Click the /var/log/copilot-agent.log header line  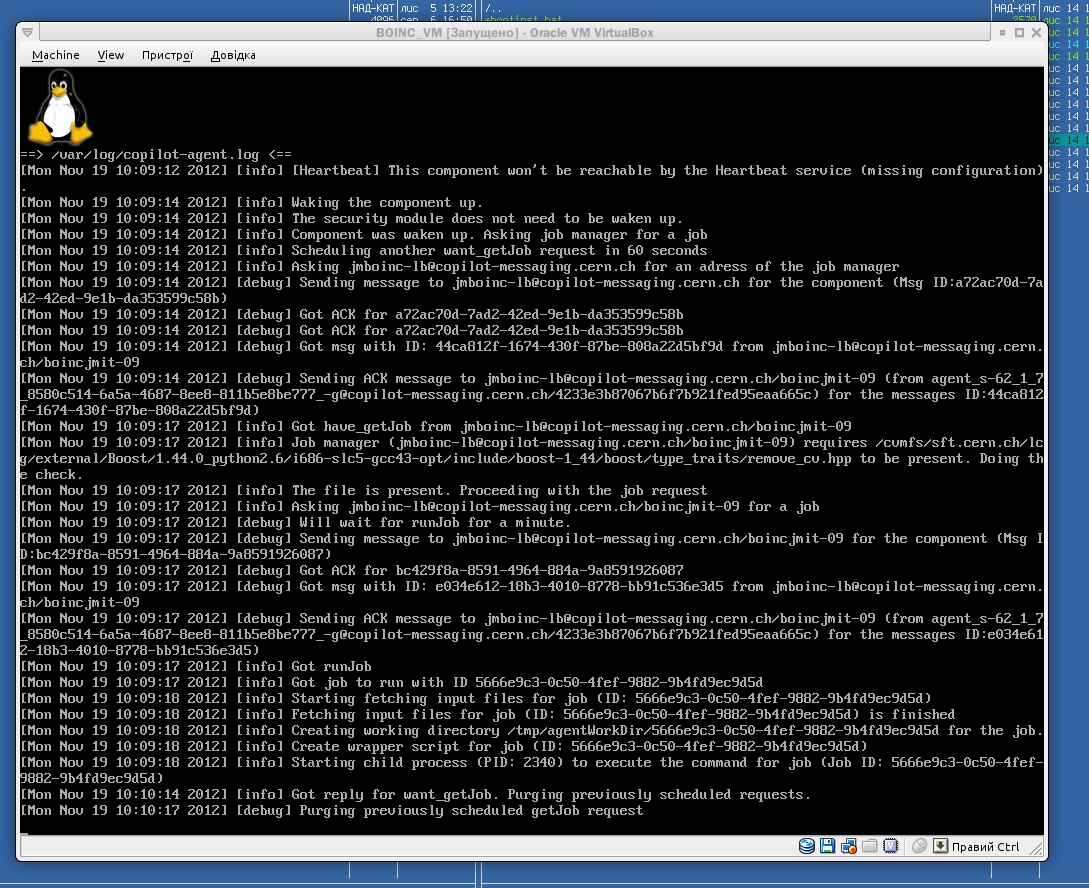[156, 155]
